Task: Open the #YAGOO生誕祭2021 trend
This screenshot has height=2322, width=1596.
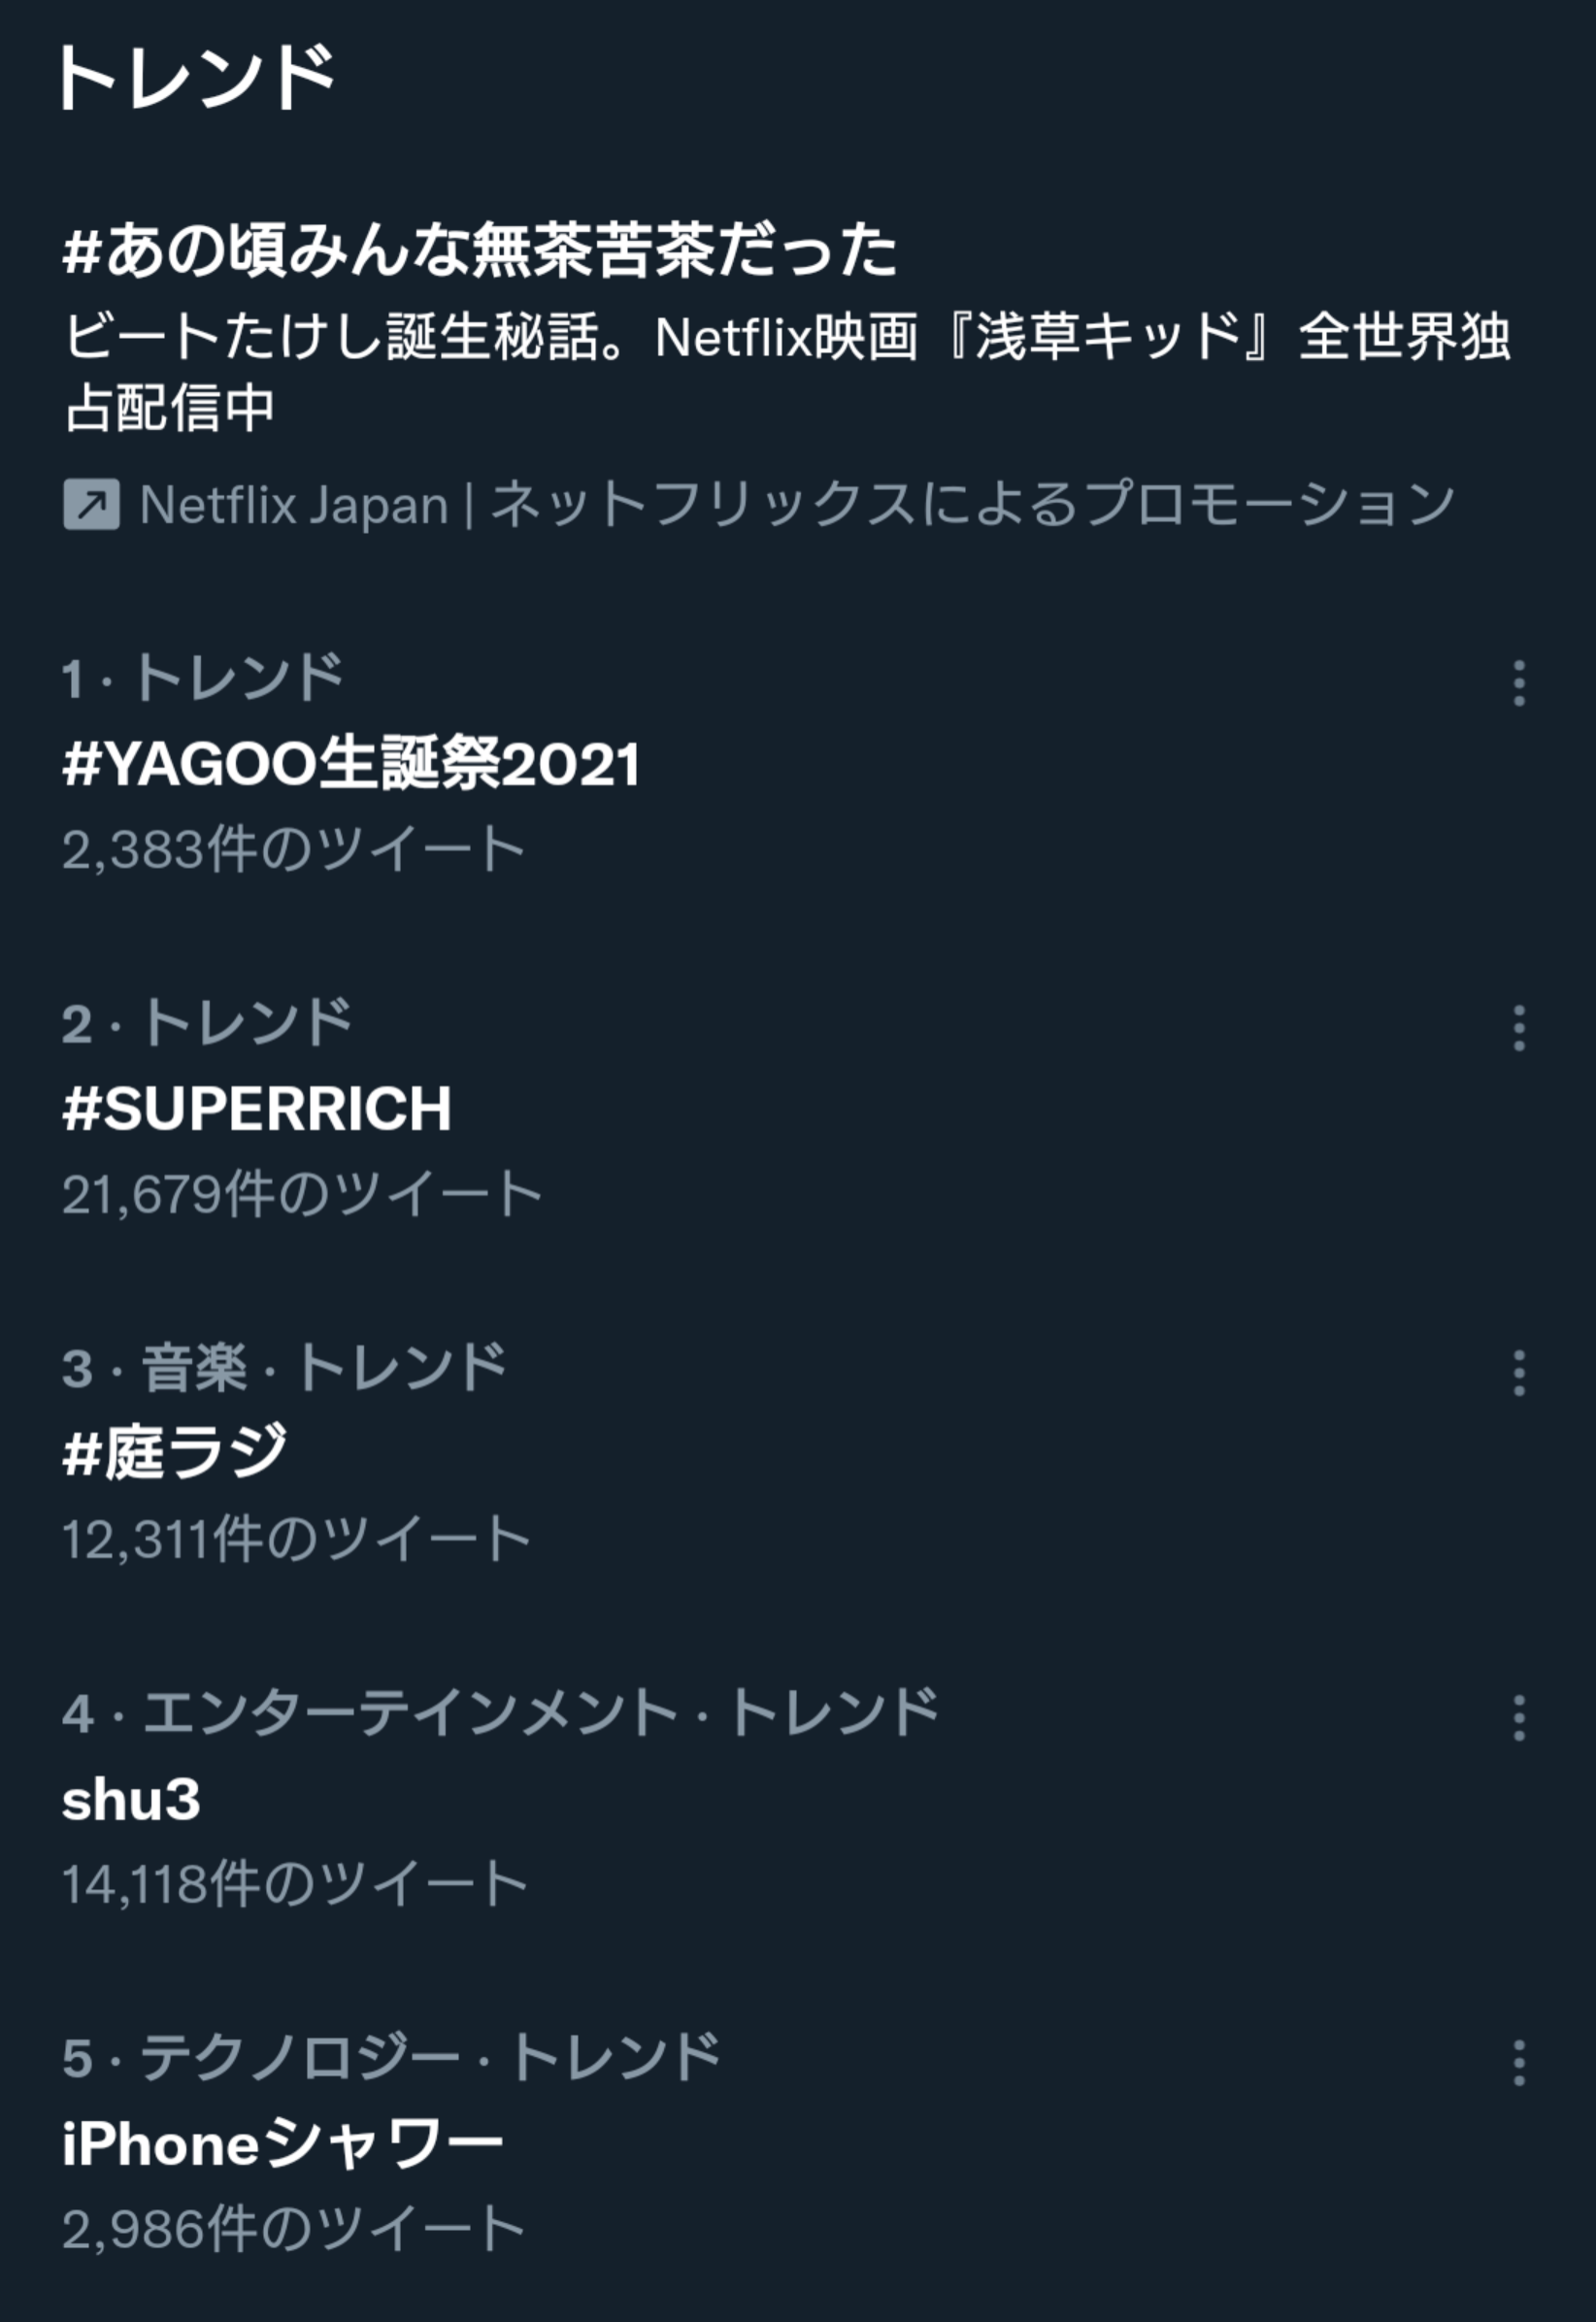Action: pos(351,765)
